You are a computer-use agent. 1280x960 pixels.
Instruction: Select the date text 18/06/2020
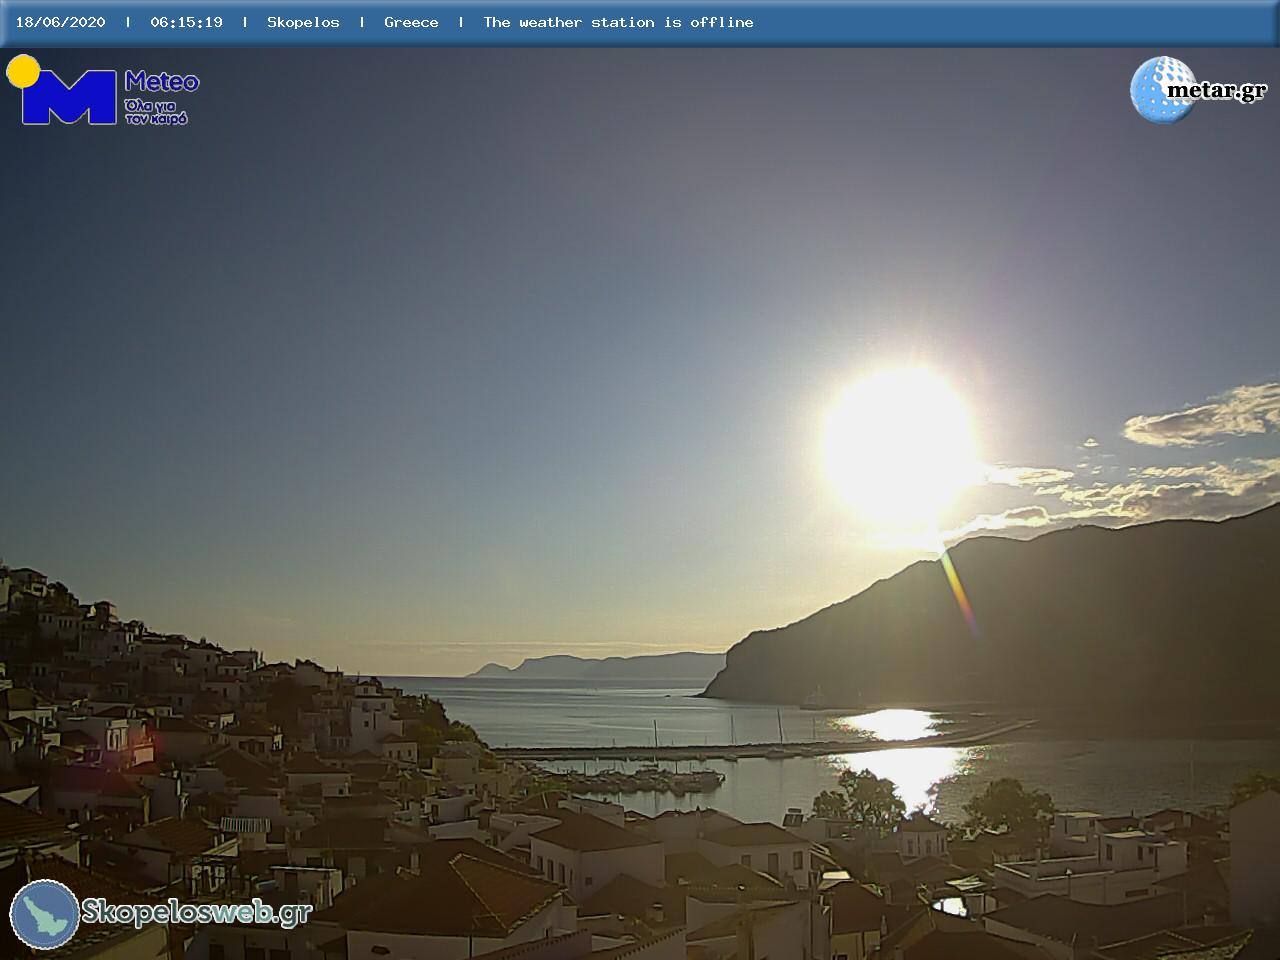(60, 22)
